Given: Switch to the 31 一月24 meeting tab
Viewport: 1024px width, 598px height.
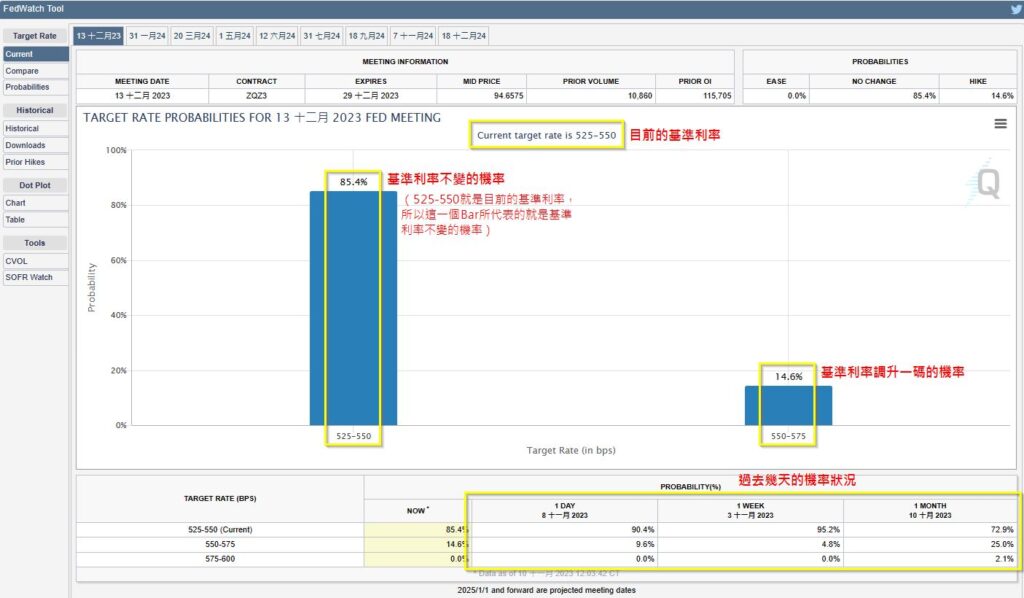Looking at the screenshot, I should (147, 36).
